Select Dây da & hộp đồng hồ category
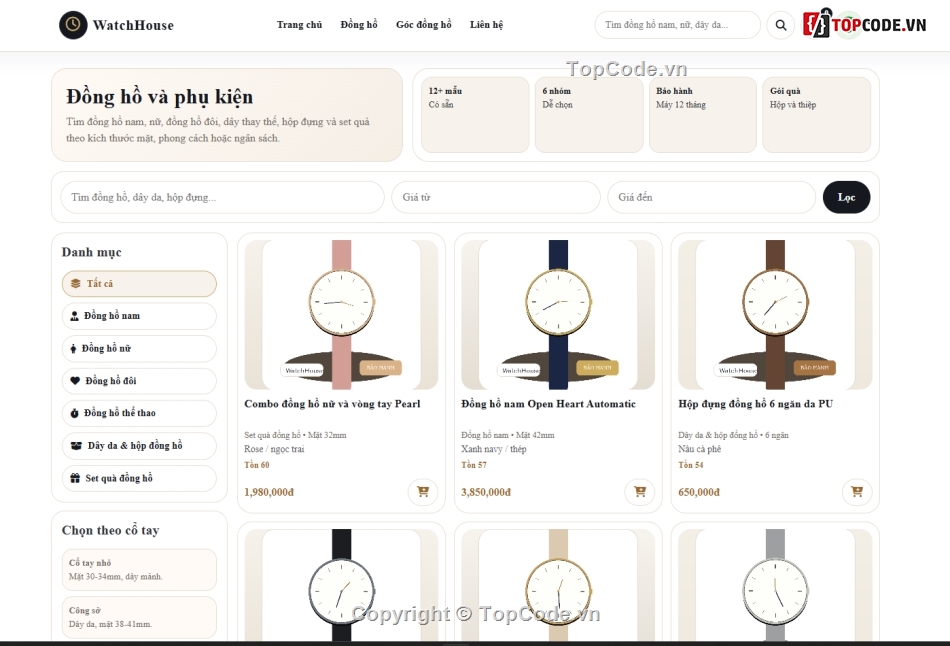 click(139, 445)
